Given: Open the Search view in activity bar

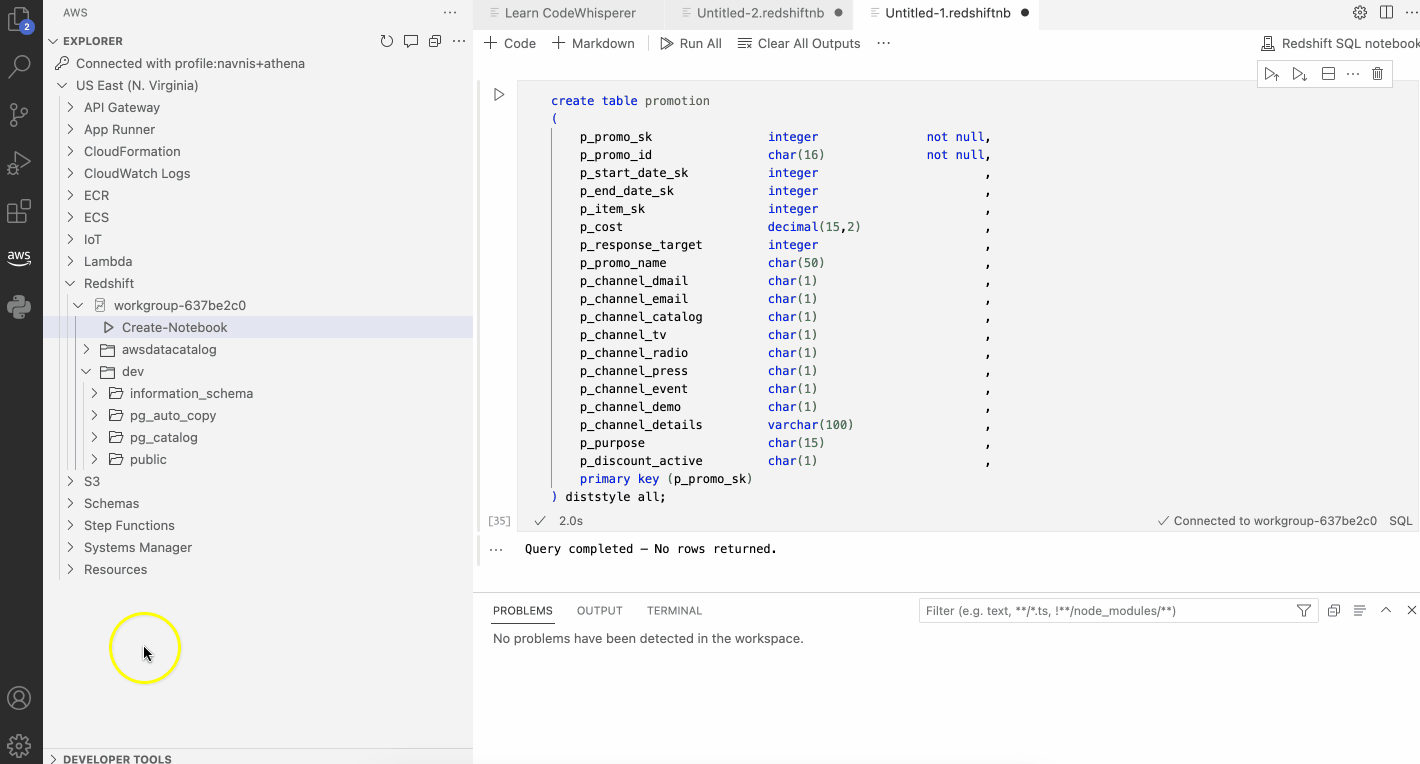Looking at the screenshot, I should point(19,67).
